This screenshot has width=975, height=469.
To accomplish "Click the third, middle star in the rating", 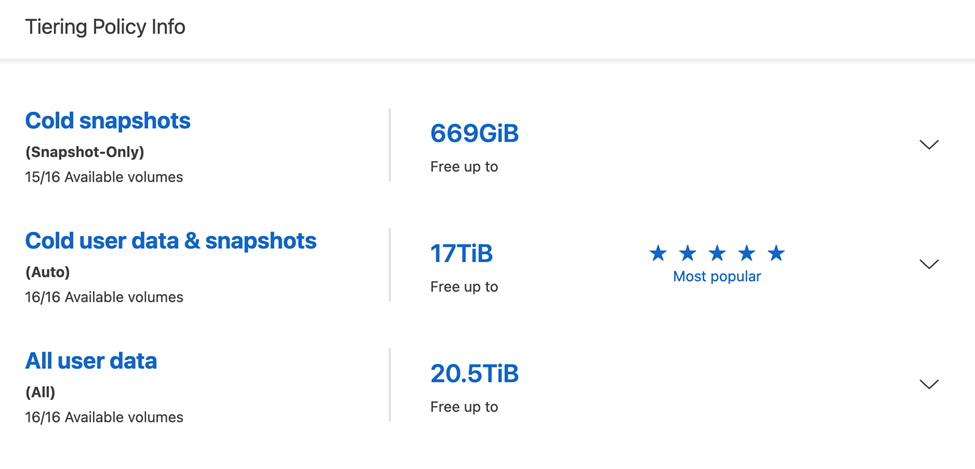I will click(x=717, y=253).
